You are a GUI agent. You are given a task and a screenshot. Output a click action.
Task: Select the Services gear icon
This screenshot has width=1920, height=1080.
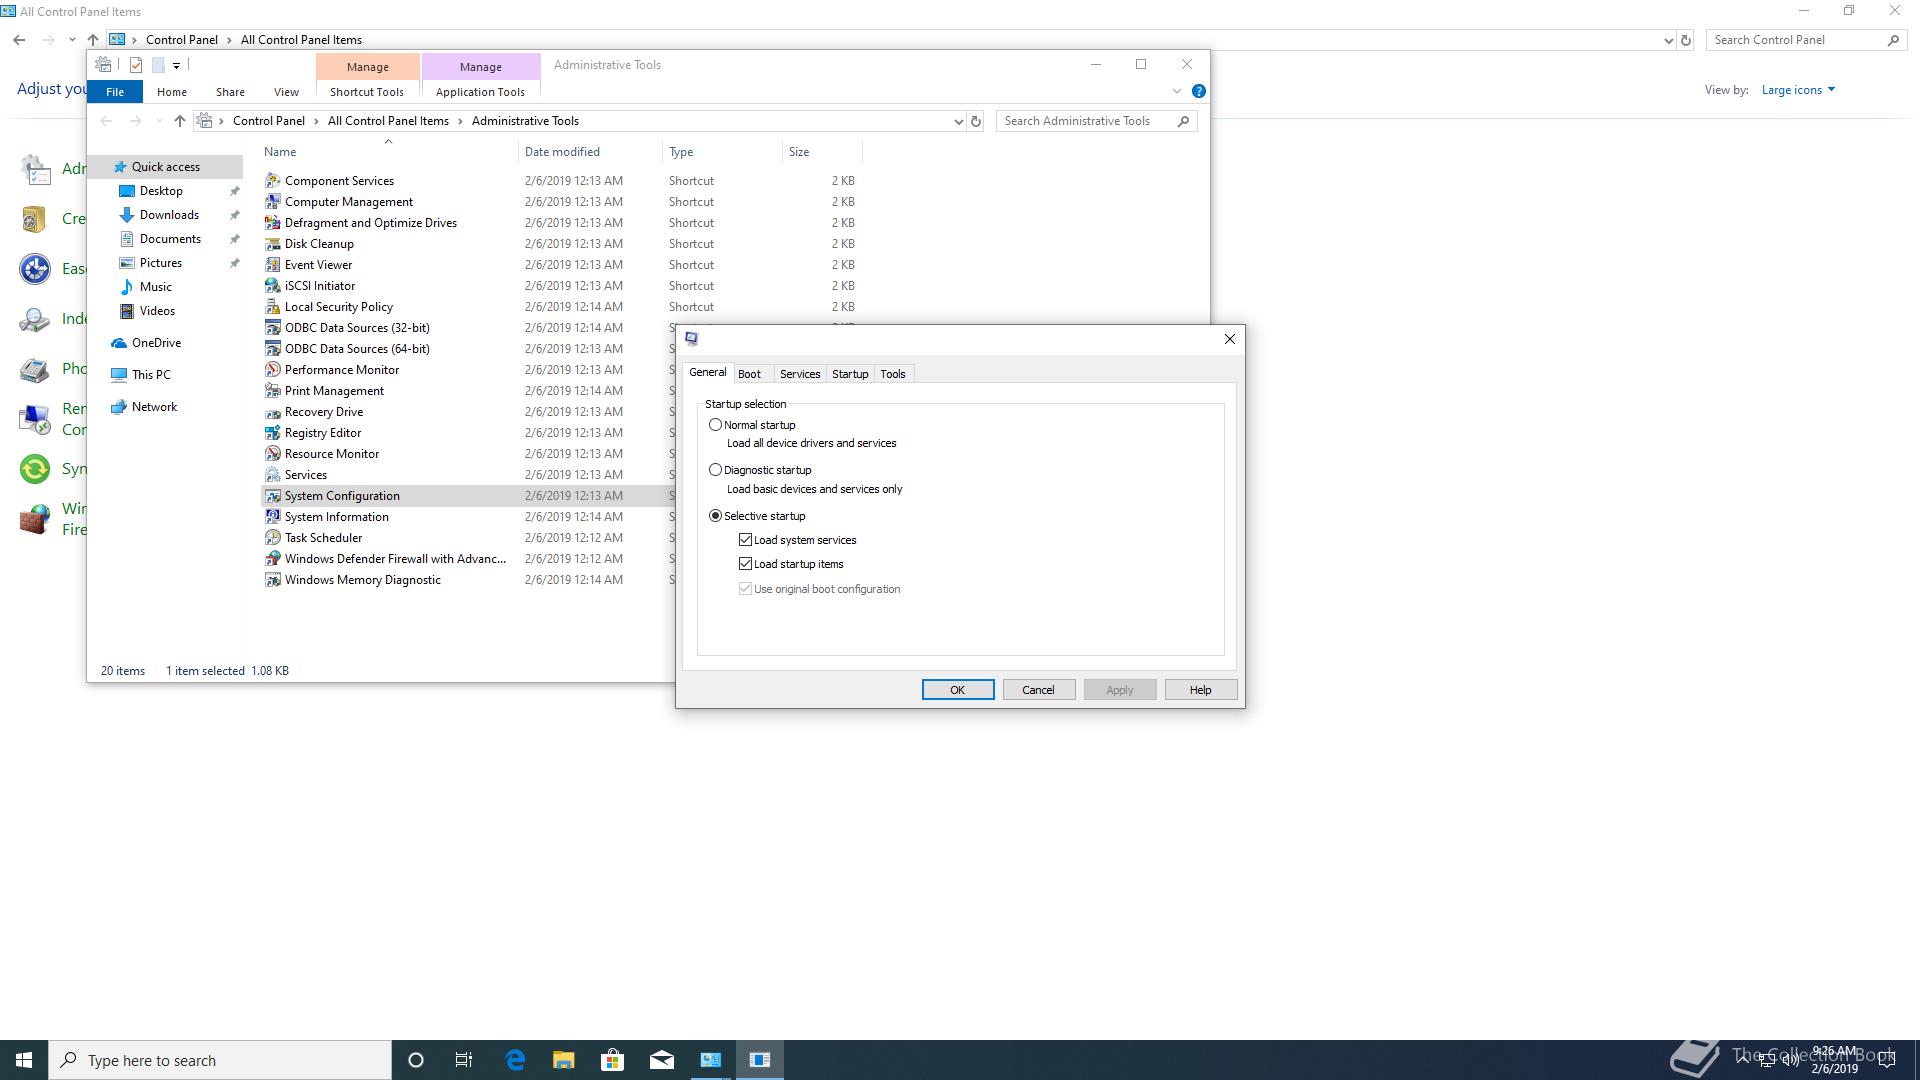pyautogui.click(x=272, y=475)
